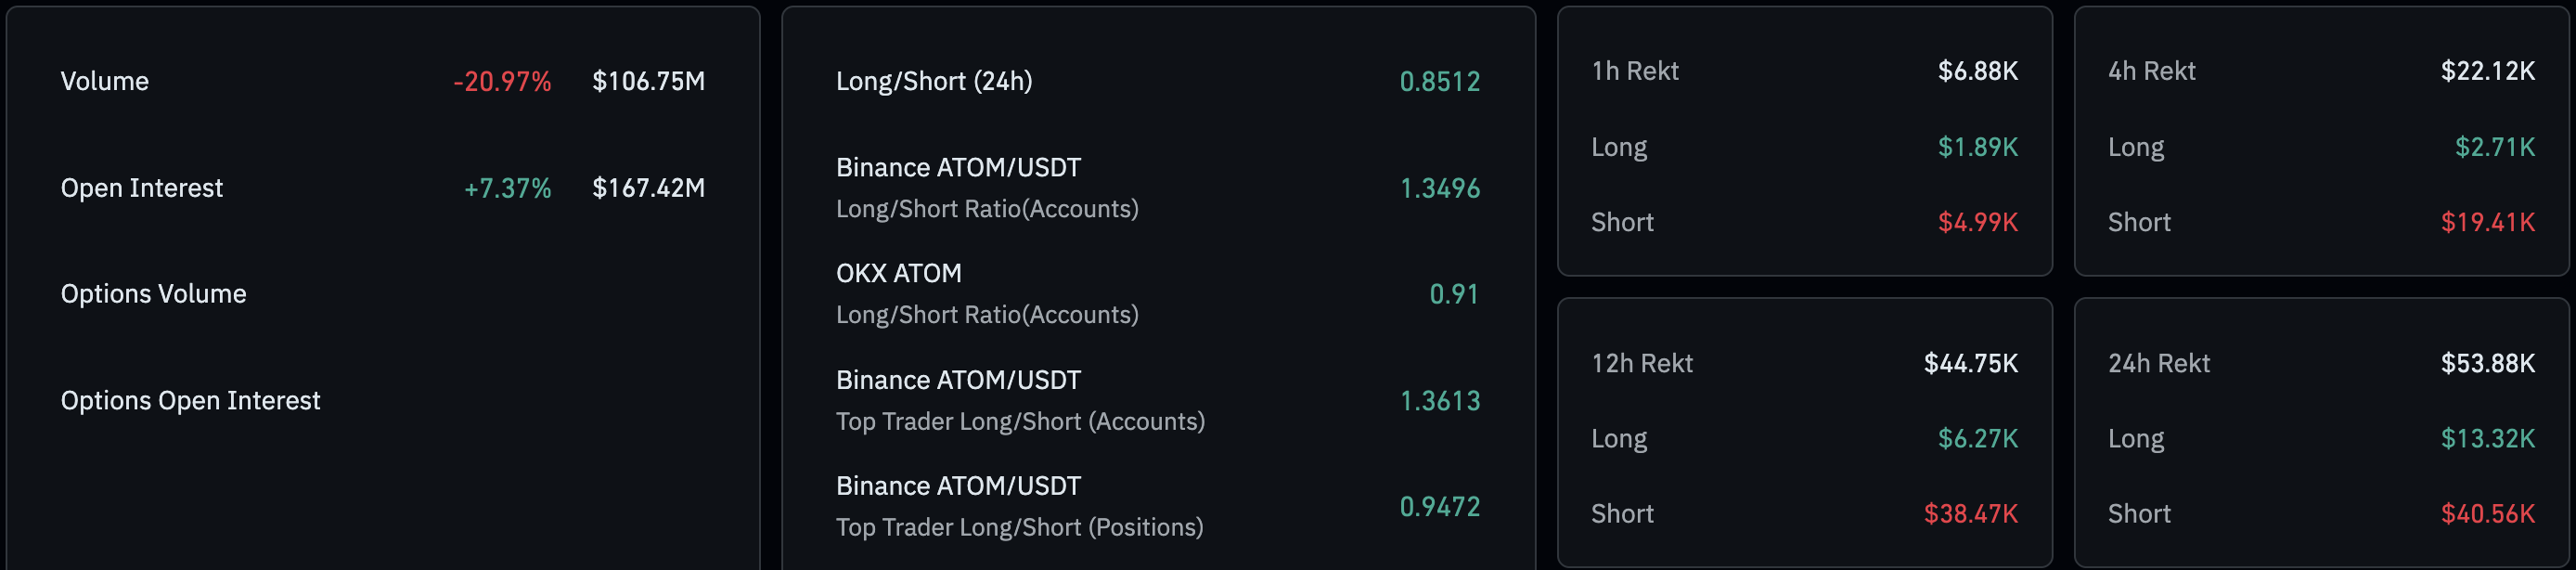Click the 24h Rekt heading

(x=2158, y=363)
